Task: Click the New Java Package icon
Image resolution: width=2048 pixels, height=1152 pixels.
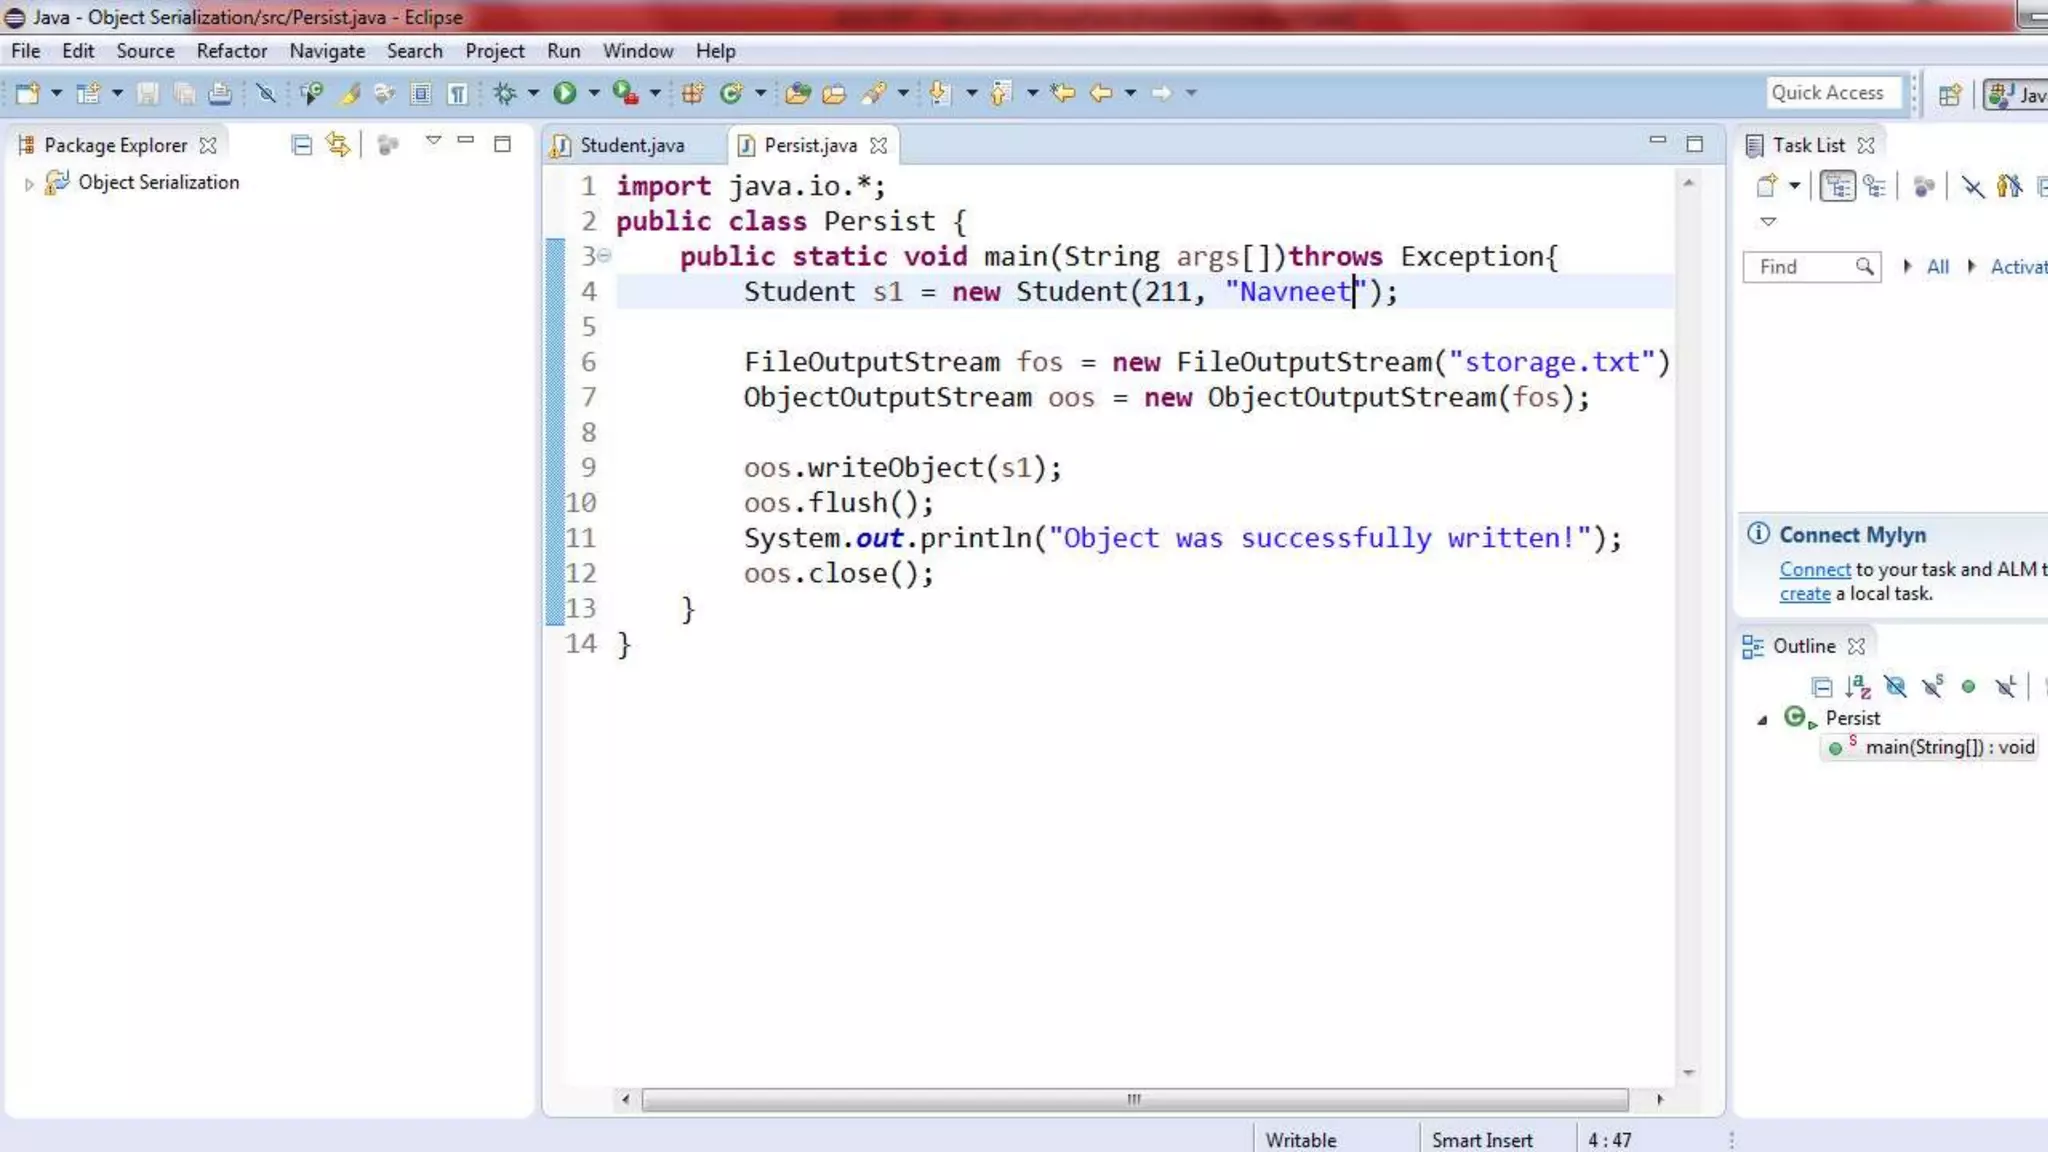Action: [x=692, y=93]
